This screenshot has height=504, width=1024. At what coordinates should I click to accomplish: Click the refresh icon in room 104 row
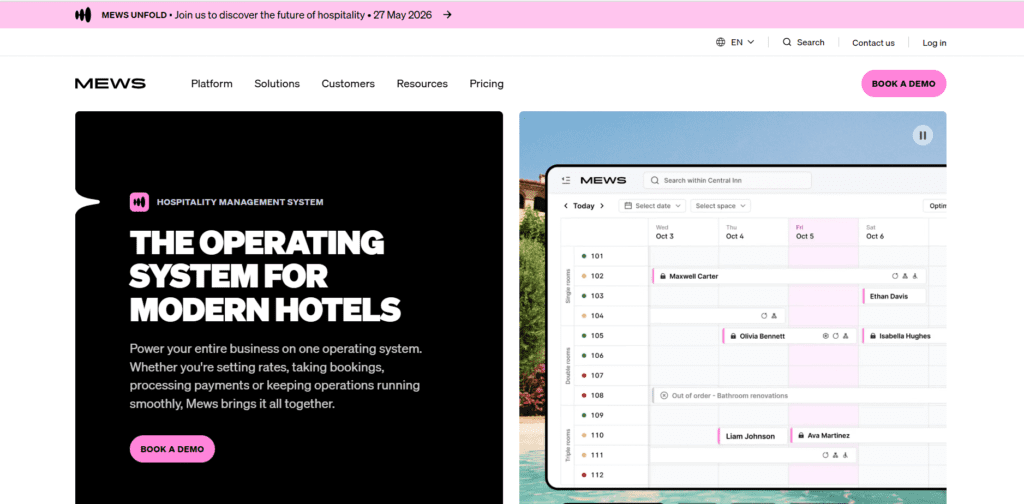pyautogui.click(x=764, y=316)
